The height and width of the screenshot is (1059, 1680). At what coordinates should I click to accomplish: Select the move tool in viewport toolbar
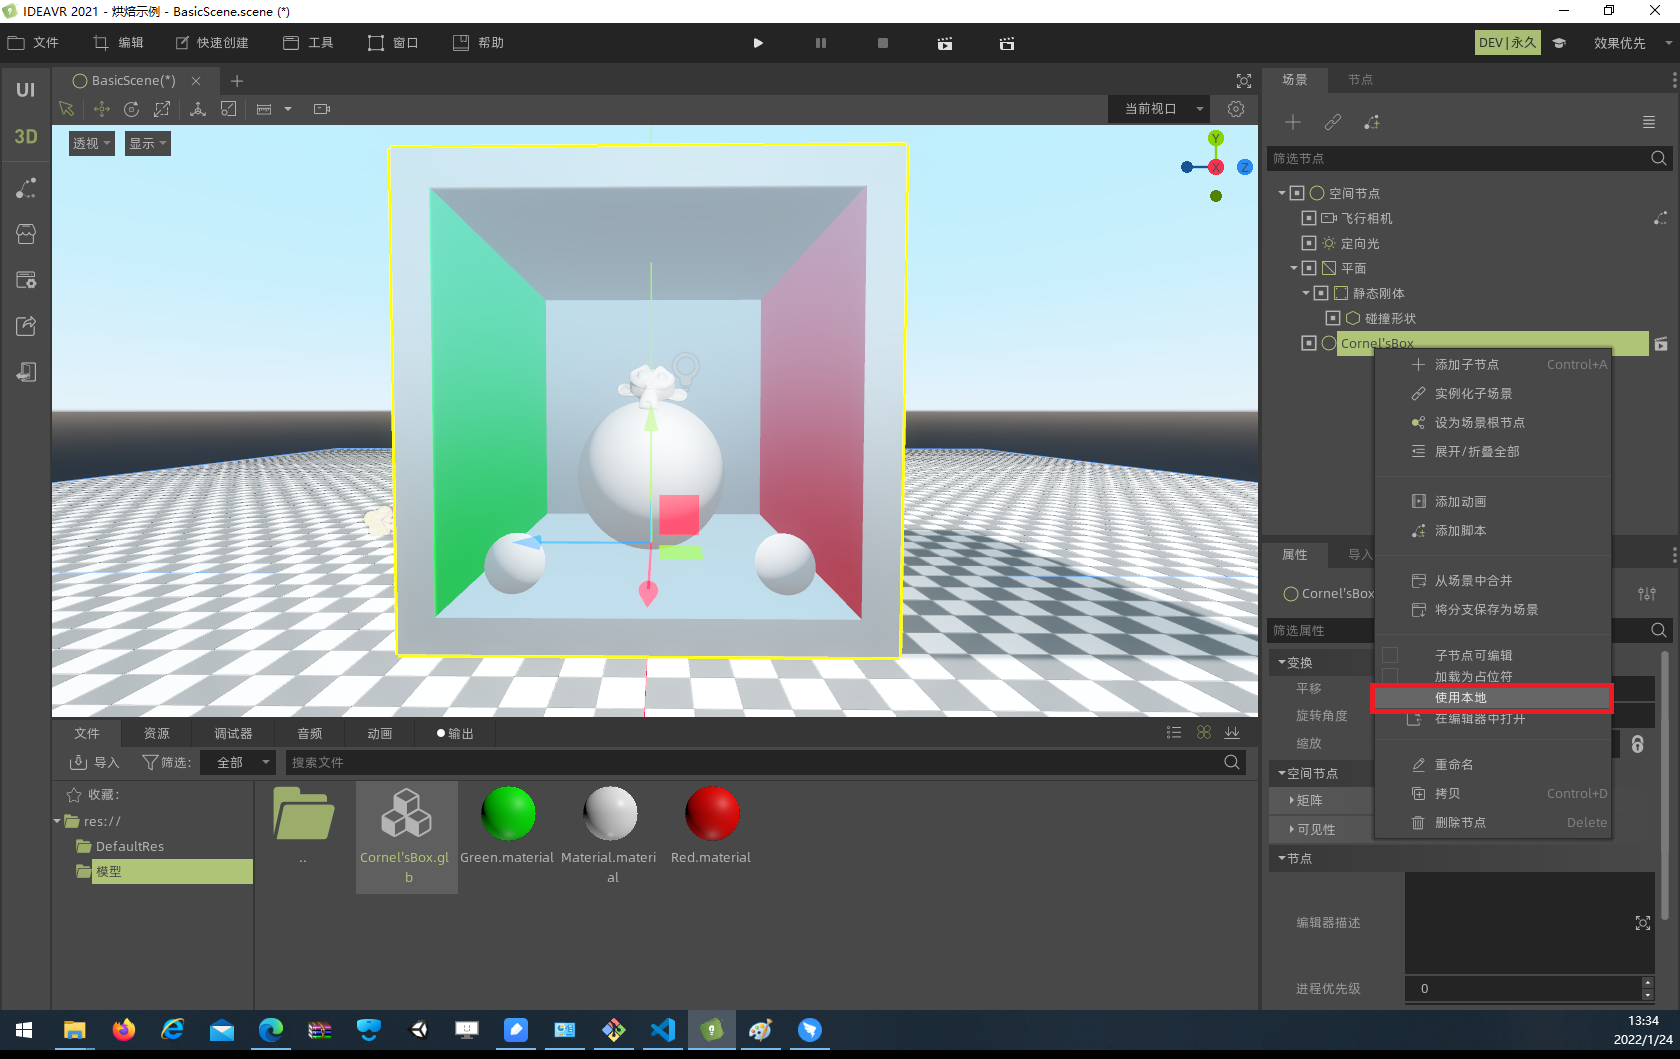[x=101, y=109]
